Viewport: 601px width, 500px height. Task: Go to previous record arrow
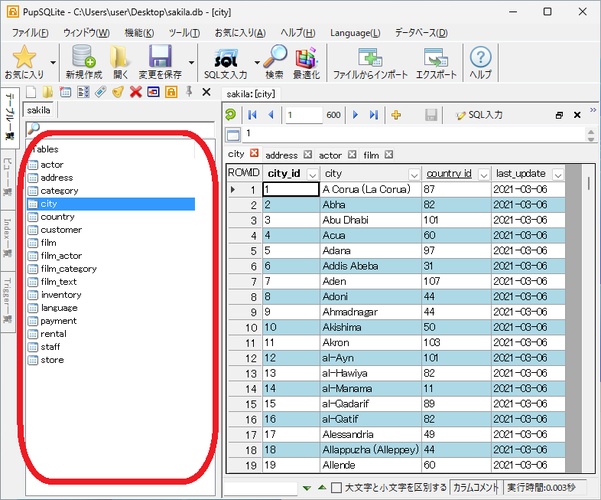(x=271, y=115)
